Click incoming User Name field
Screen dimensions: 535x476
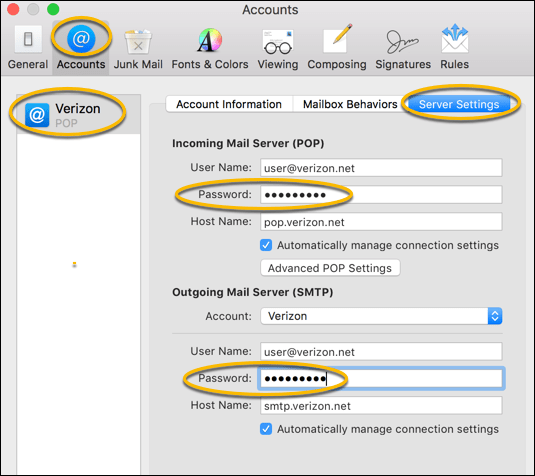tap(381, 168)
